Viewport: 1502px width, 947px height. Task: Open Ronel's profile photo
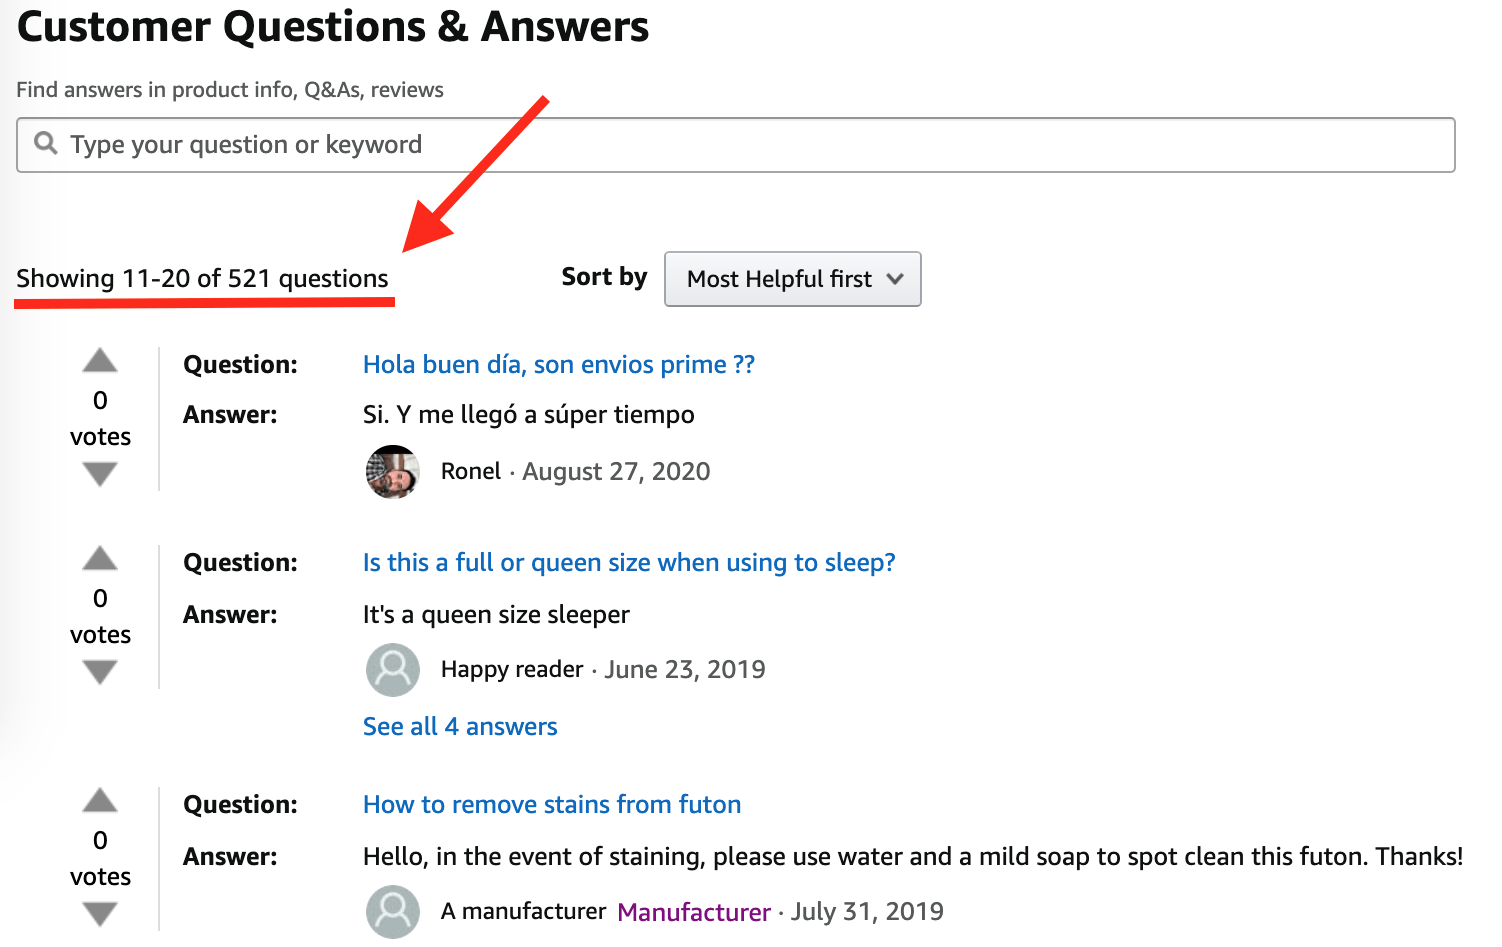tap(393, 472)
